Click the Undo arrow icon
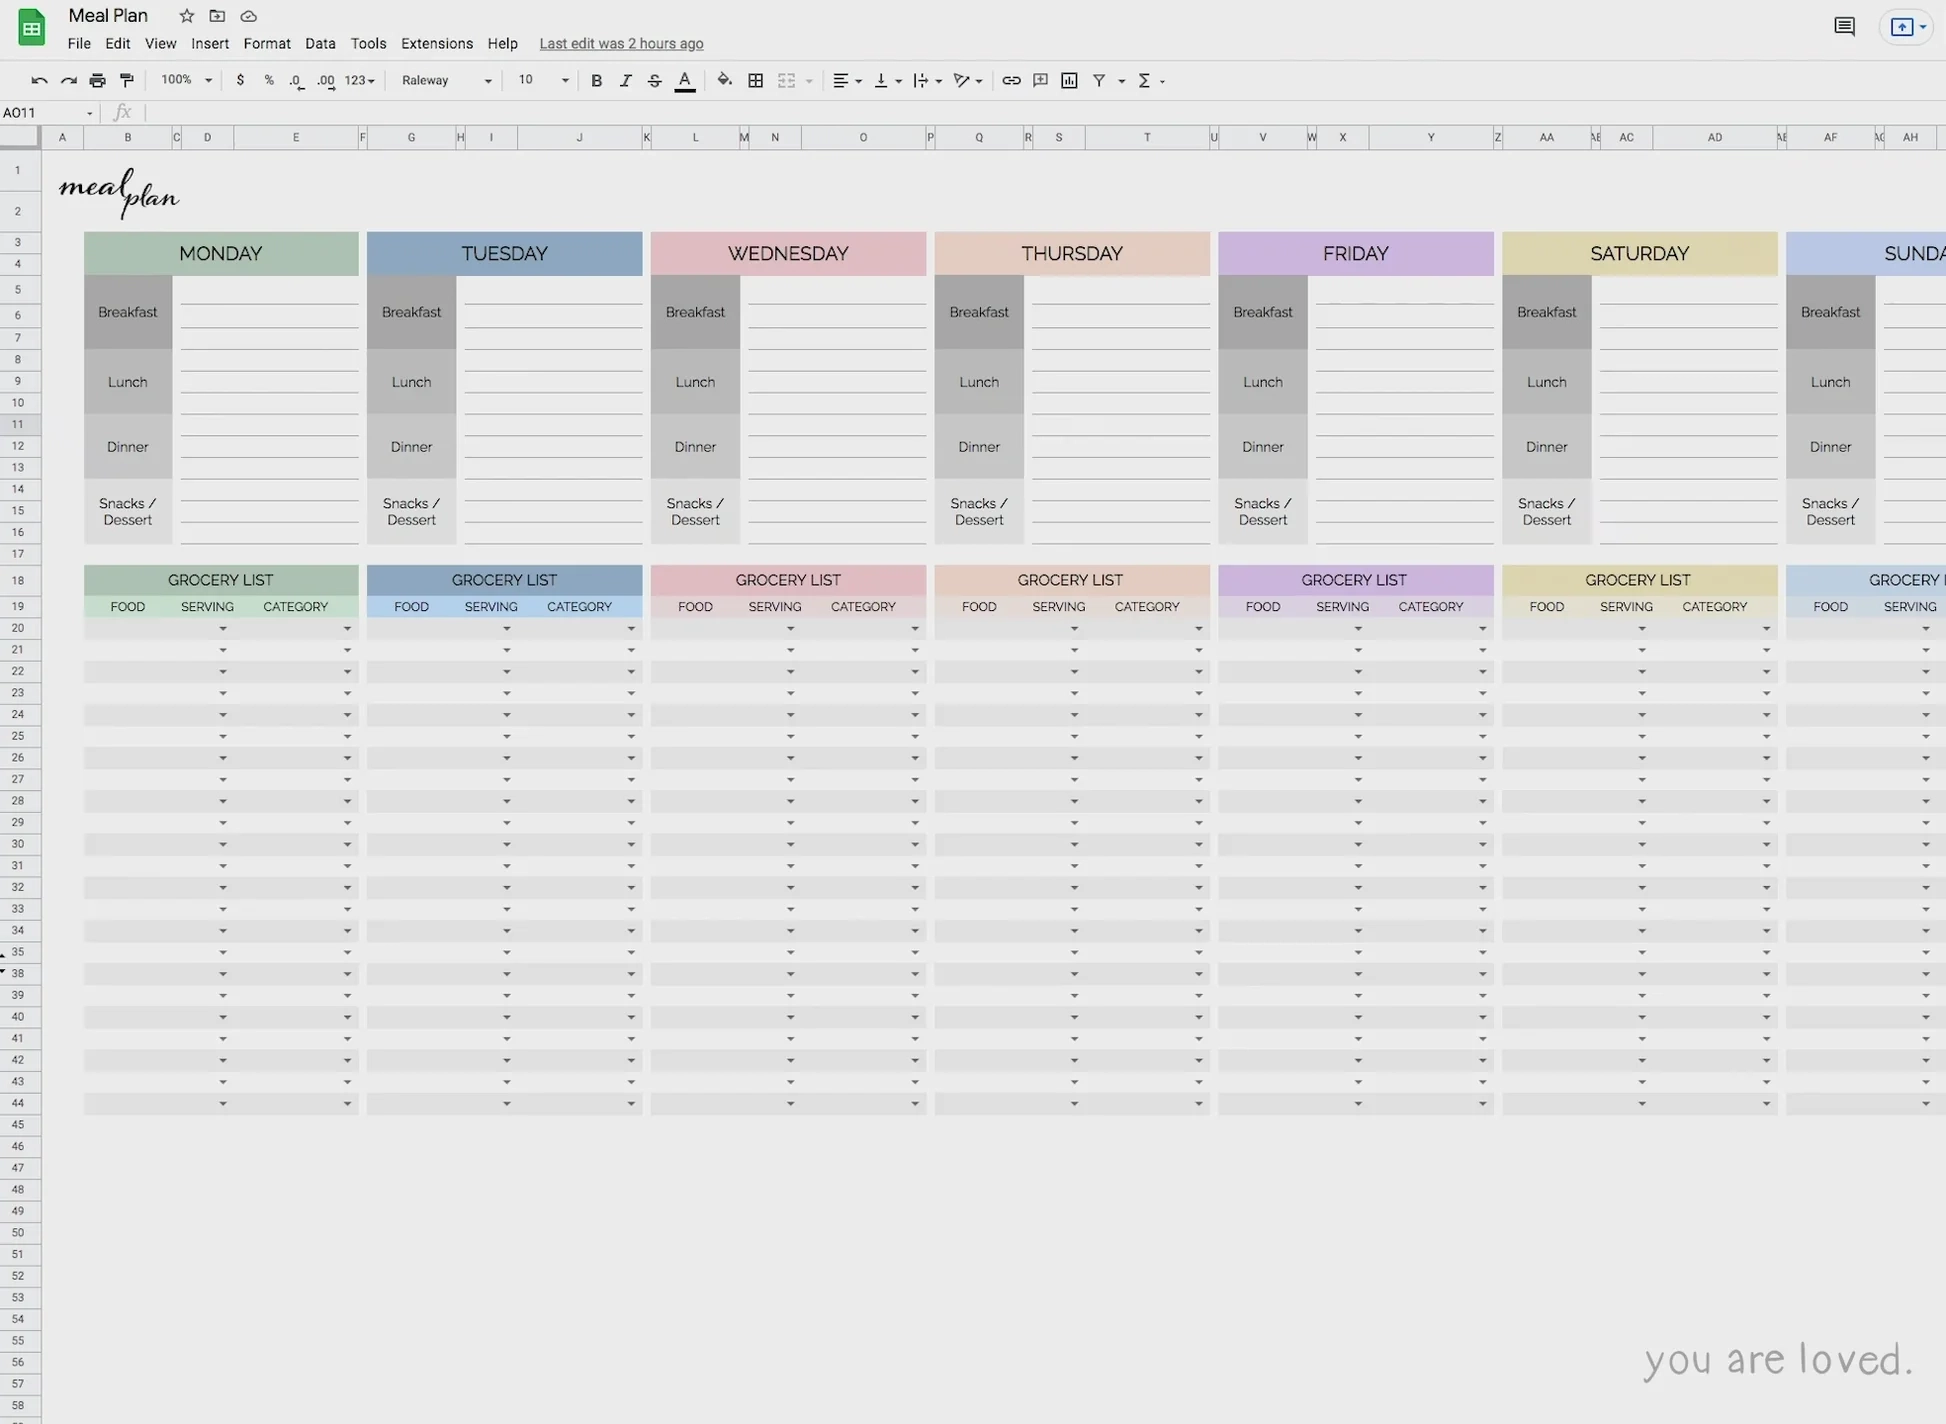Image resolution: width=1946 pixels, height=1424 pixels. (38, 80)
